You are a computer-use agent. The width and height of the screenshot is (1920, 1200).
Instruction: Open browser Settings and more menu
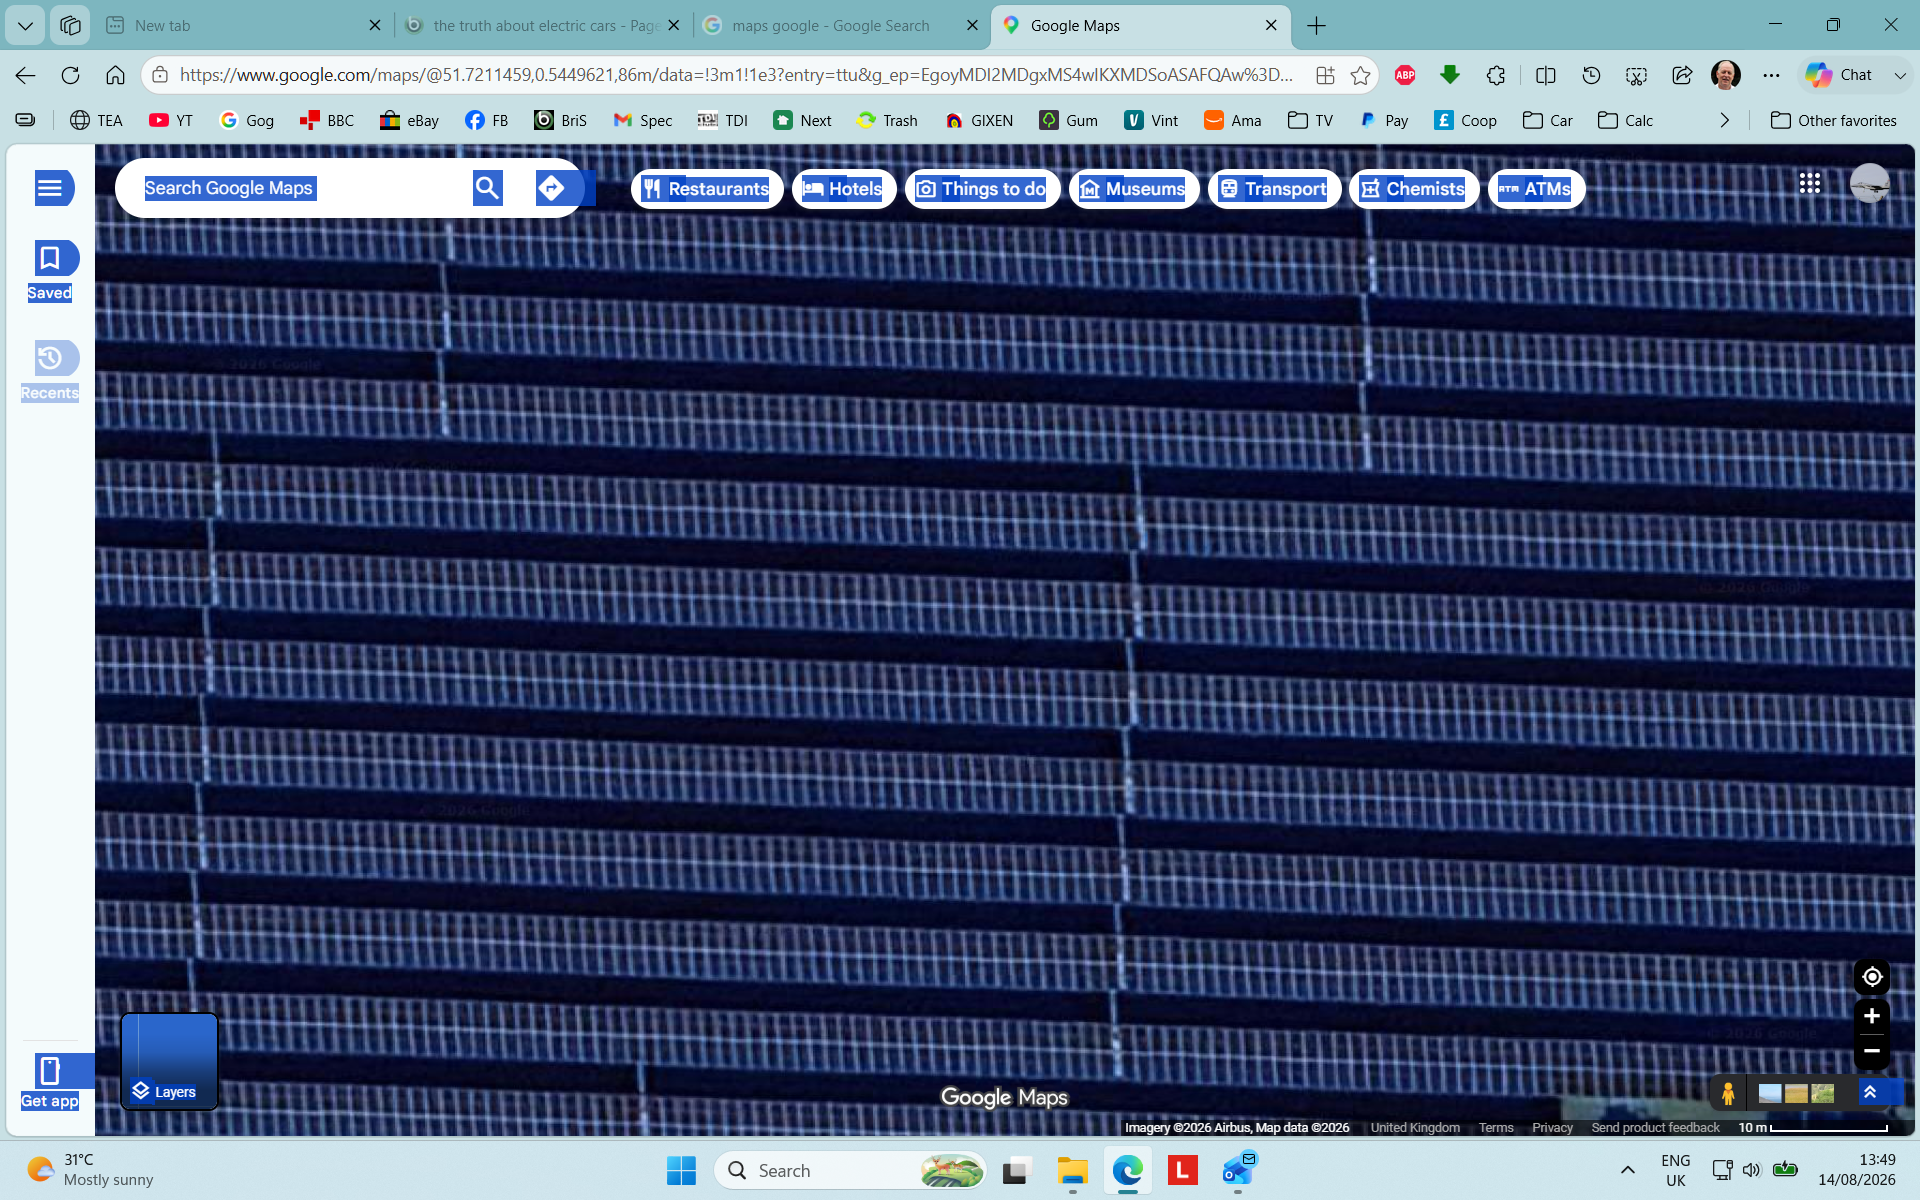point(1771,75)
